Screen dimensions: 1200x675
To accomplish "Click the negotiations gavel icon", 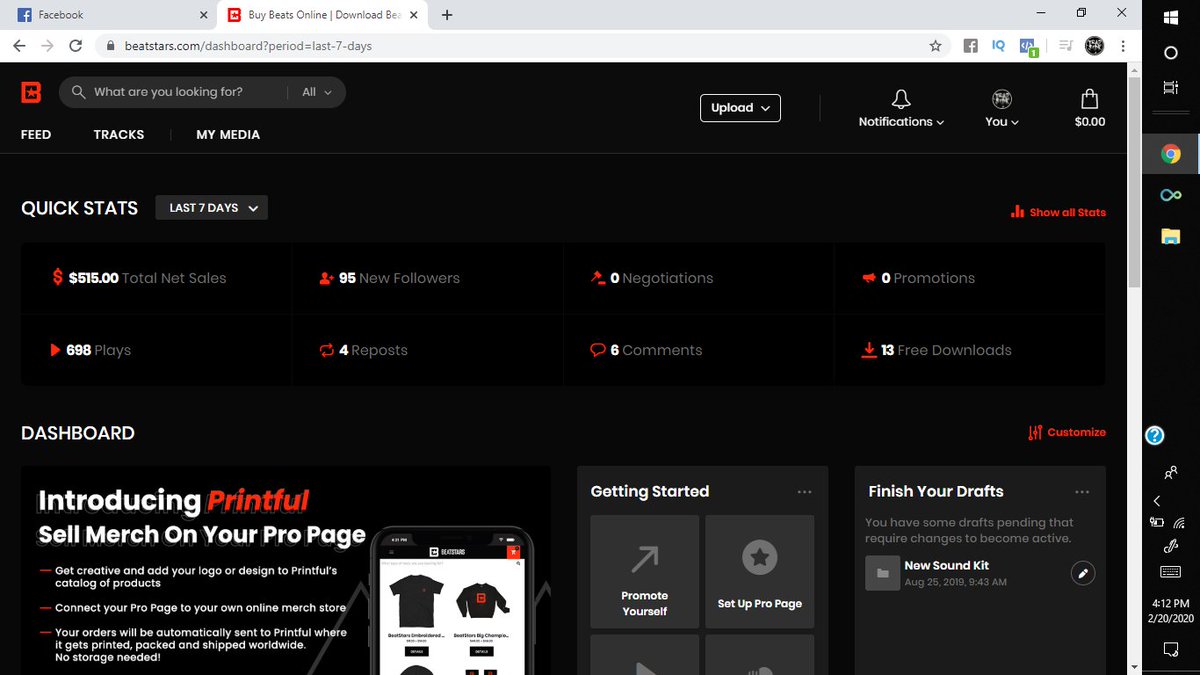I will tap(598, 278).
